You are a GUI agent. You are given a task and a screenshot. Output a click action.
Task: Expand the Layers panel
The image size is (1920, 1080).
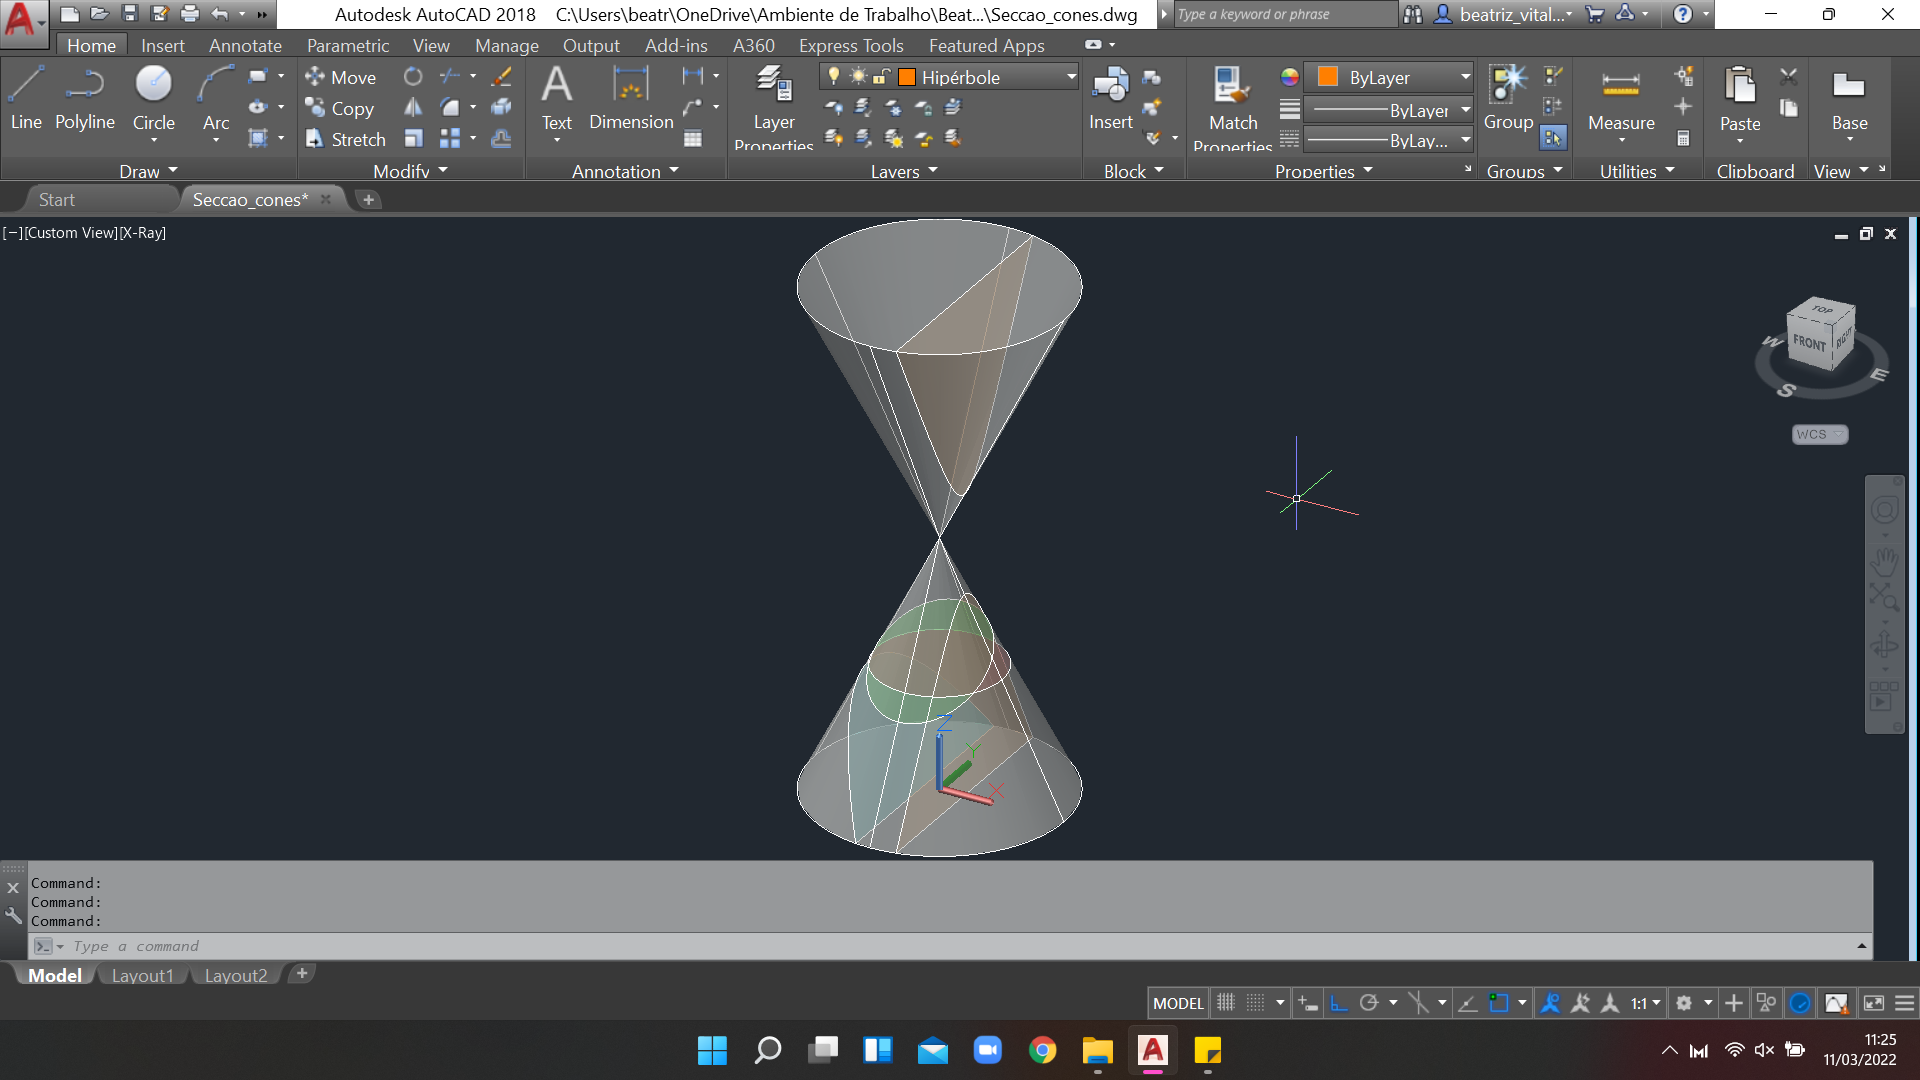[x=904, y=171]
